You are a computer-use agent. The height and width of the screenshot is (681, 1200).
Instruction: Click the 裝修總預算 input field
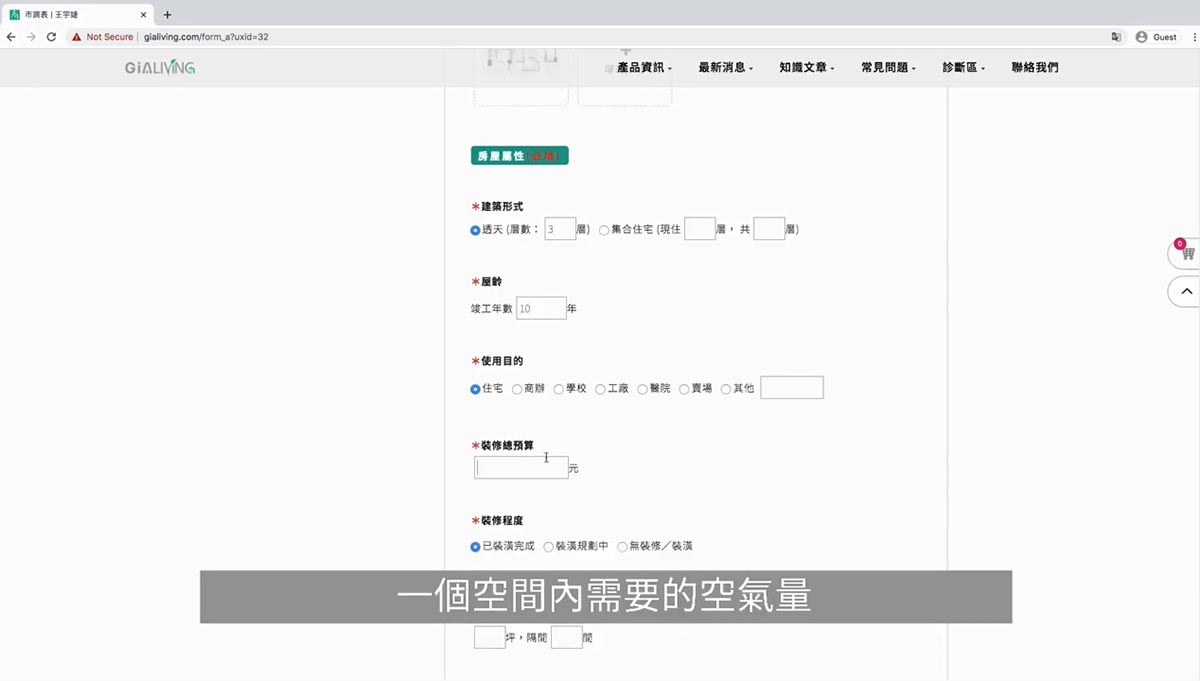coord(521,467)
